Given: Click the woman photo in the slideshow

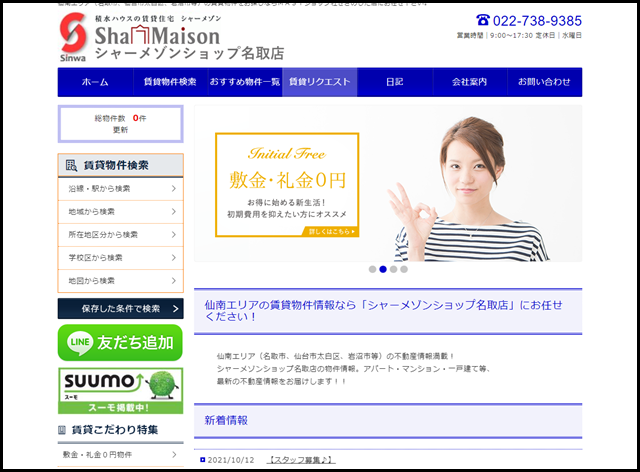Looking at the screenshot, I should click(469, 190).
